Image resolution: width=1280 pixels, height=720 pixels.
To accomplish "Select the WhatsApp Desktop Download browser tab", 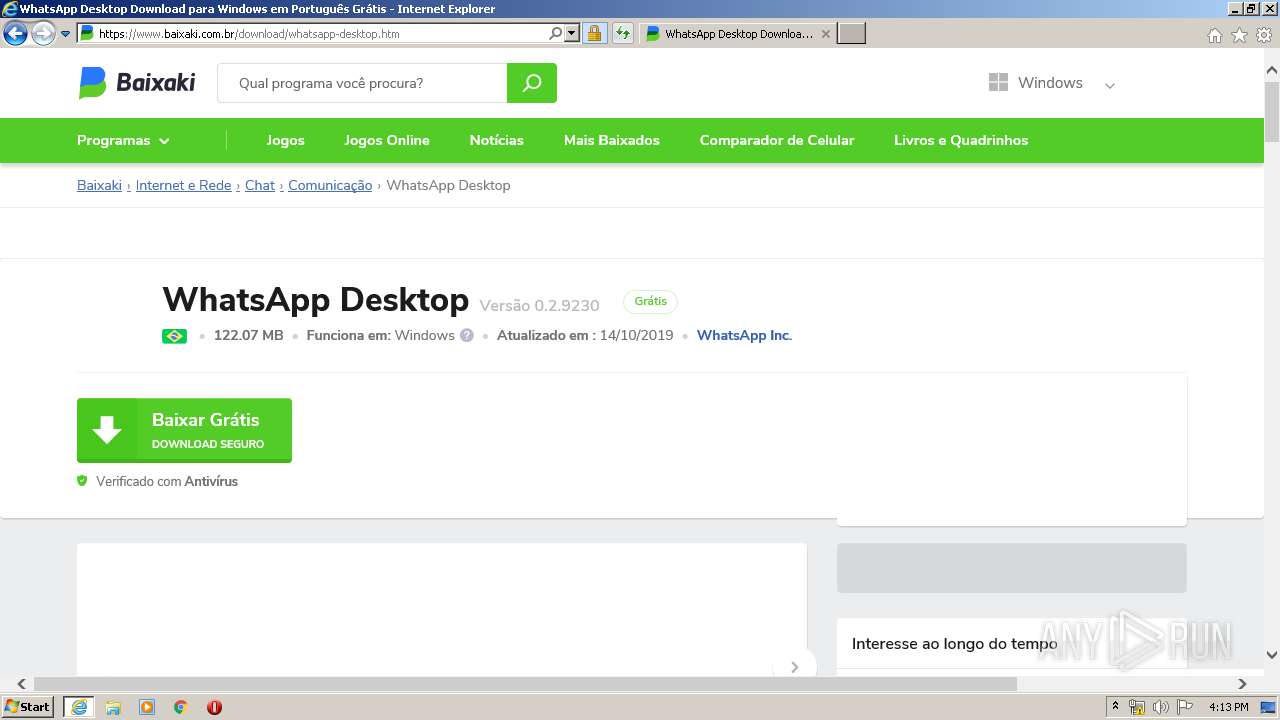I will [737, 33].
